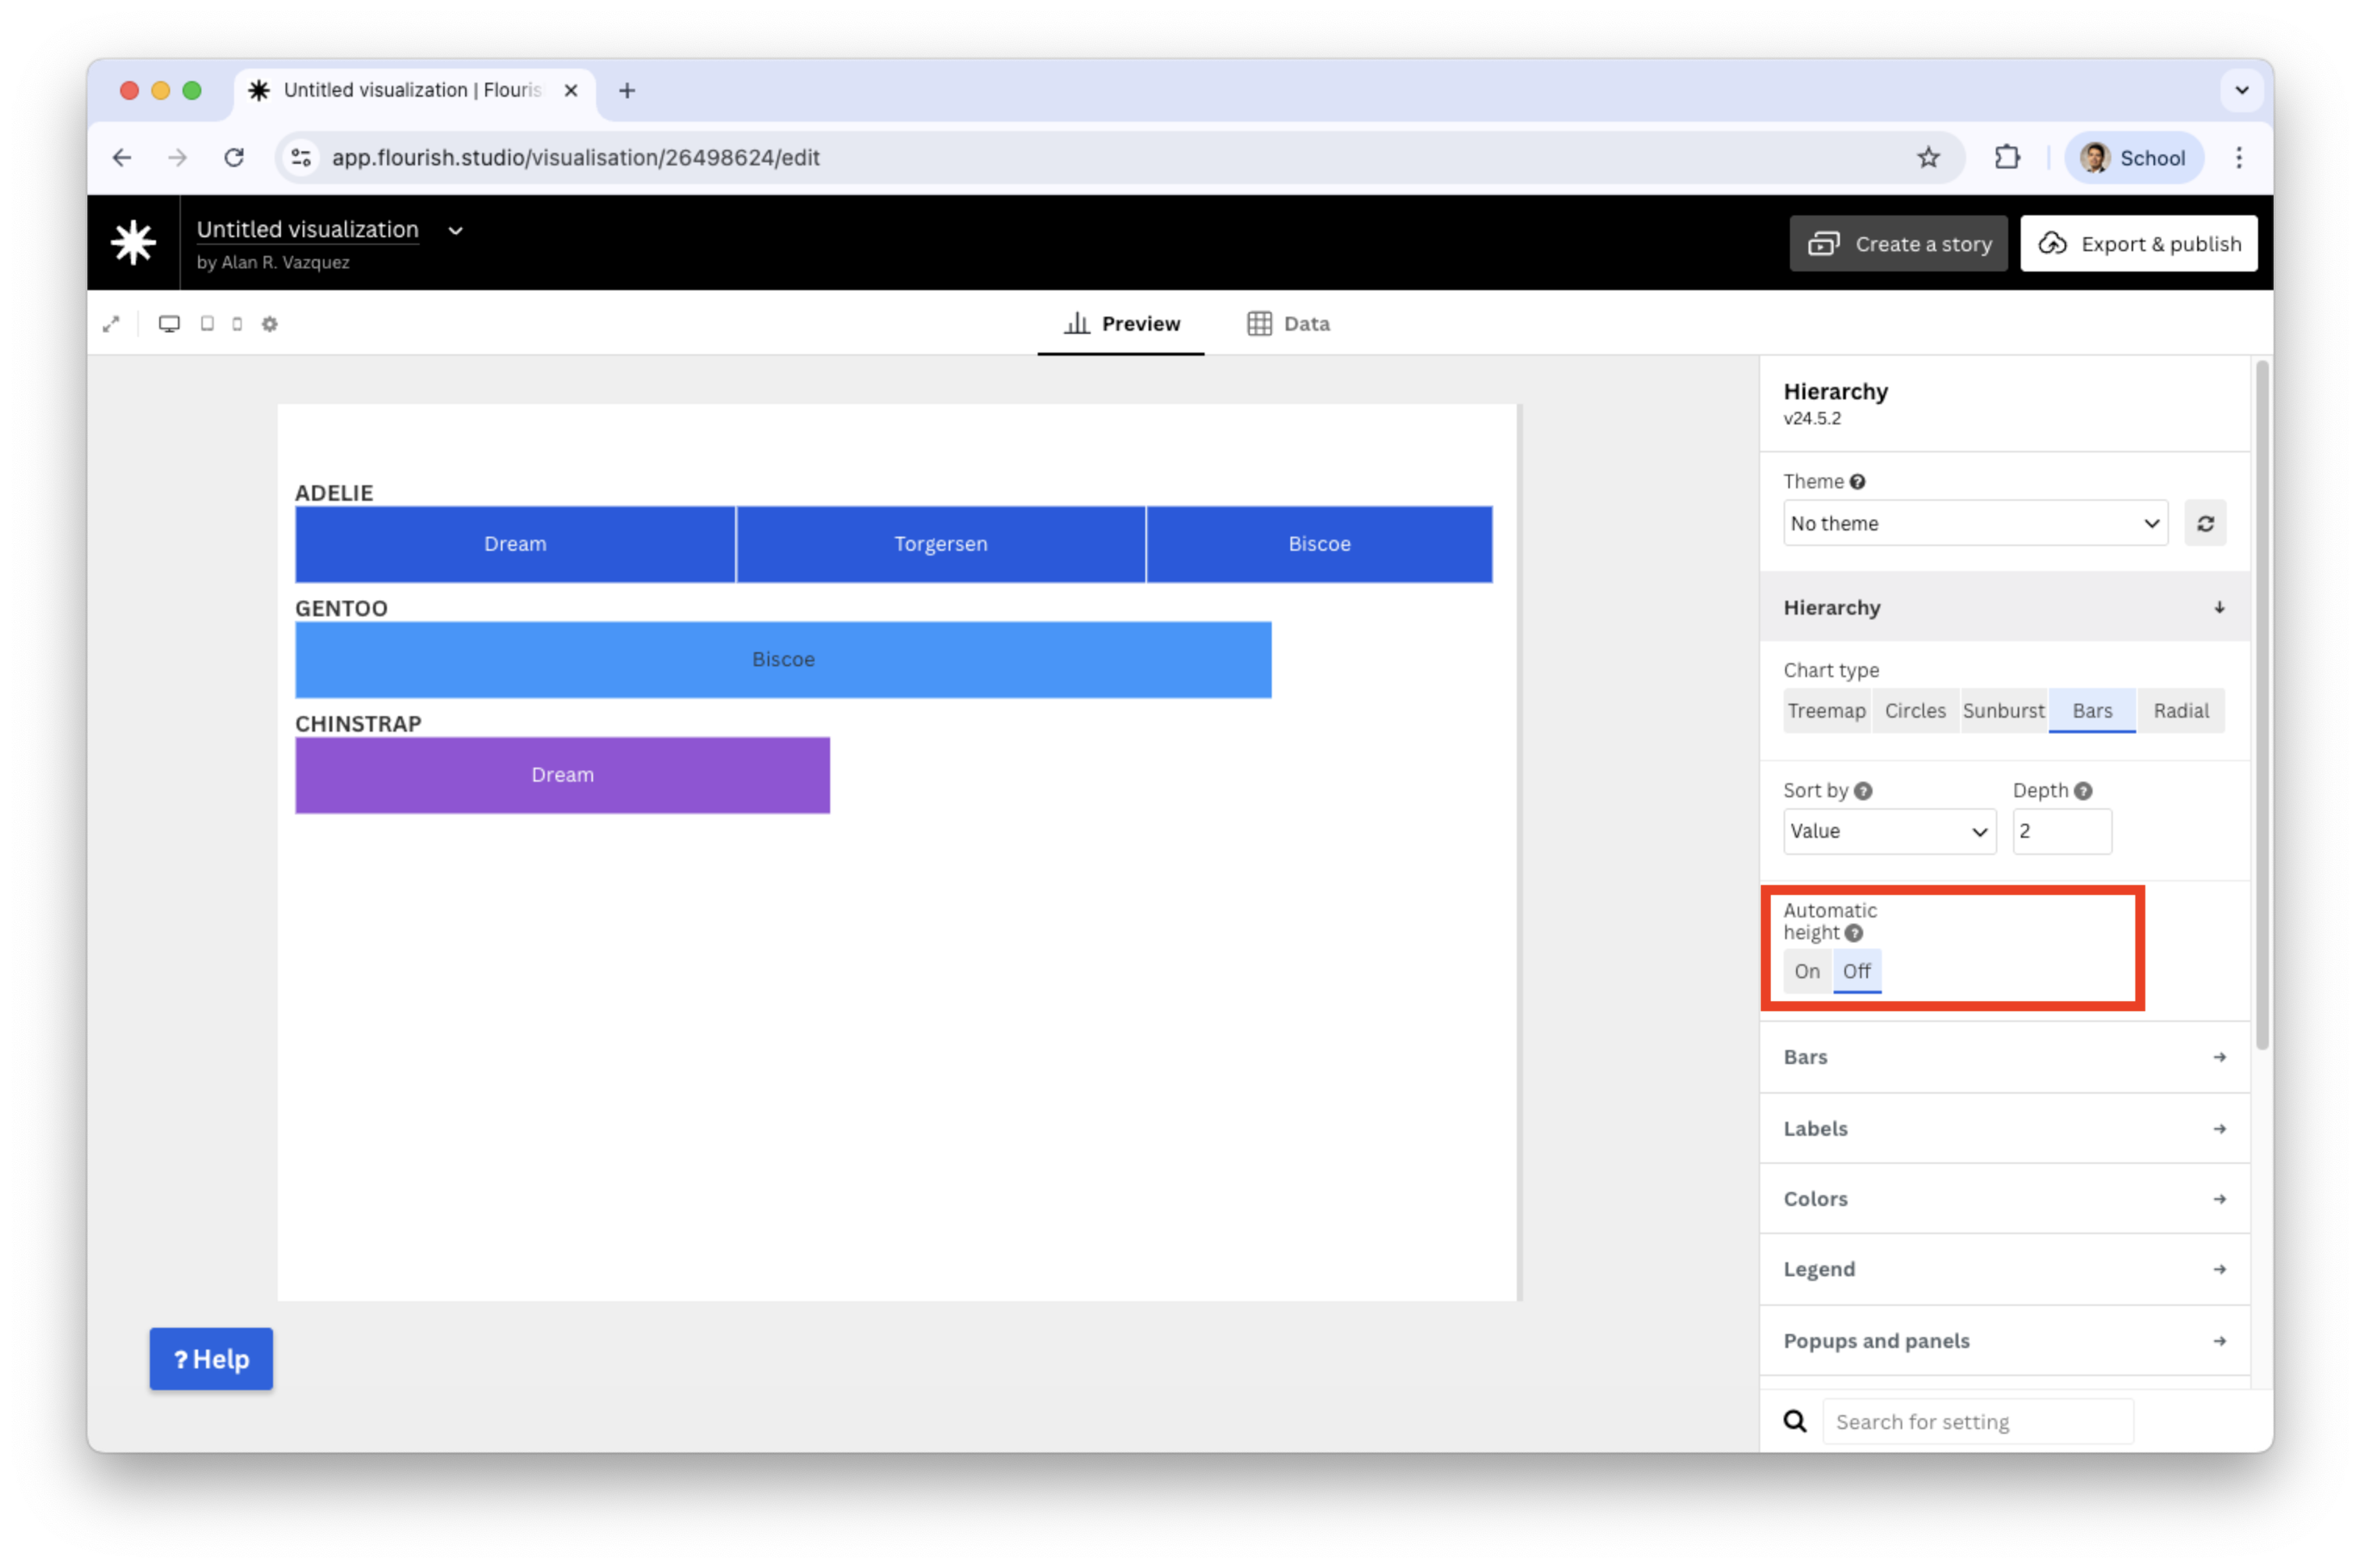Click the fullscreen expand arrows icon

tap(111, 324)
